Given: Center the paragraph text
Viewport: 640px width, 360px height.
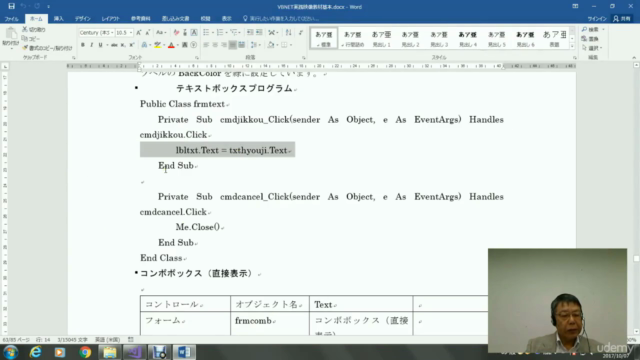Looking at the screenshot, I should [215, 45].
